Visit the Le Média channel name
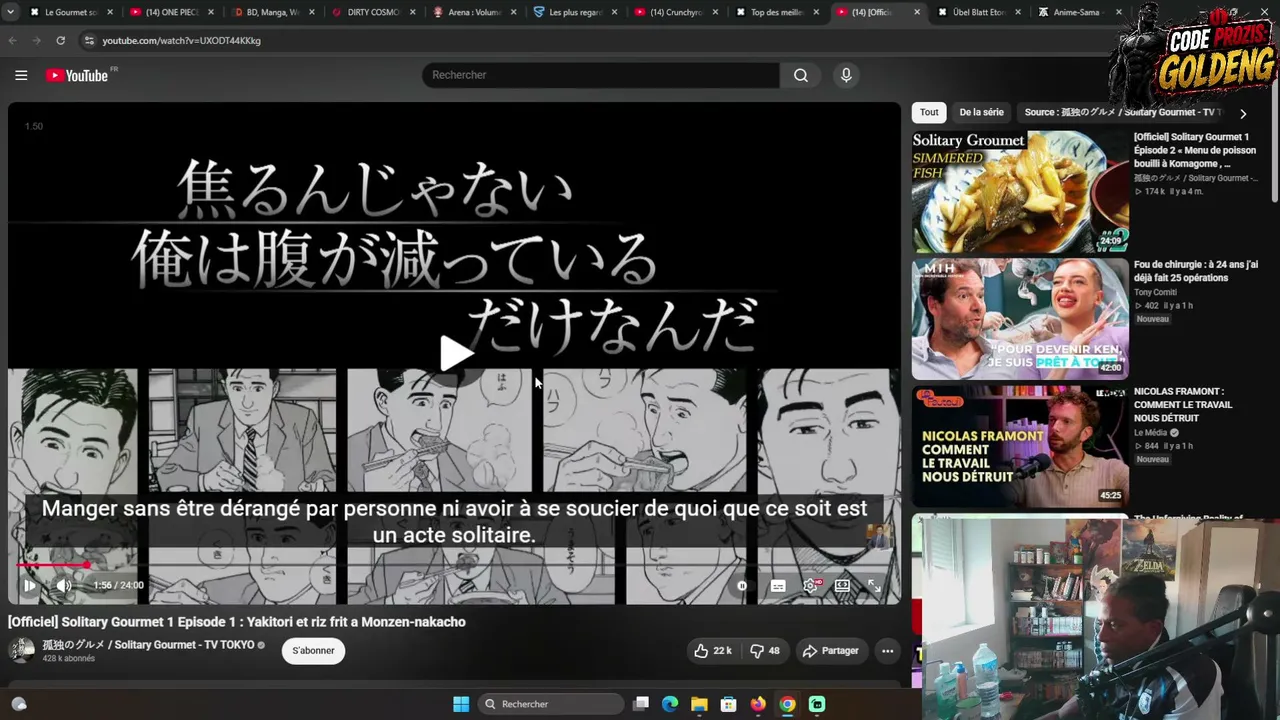Viewport: 1280px width, 720px height. 1151,433
